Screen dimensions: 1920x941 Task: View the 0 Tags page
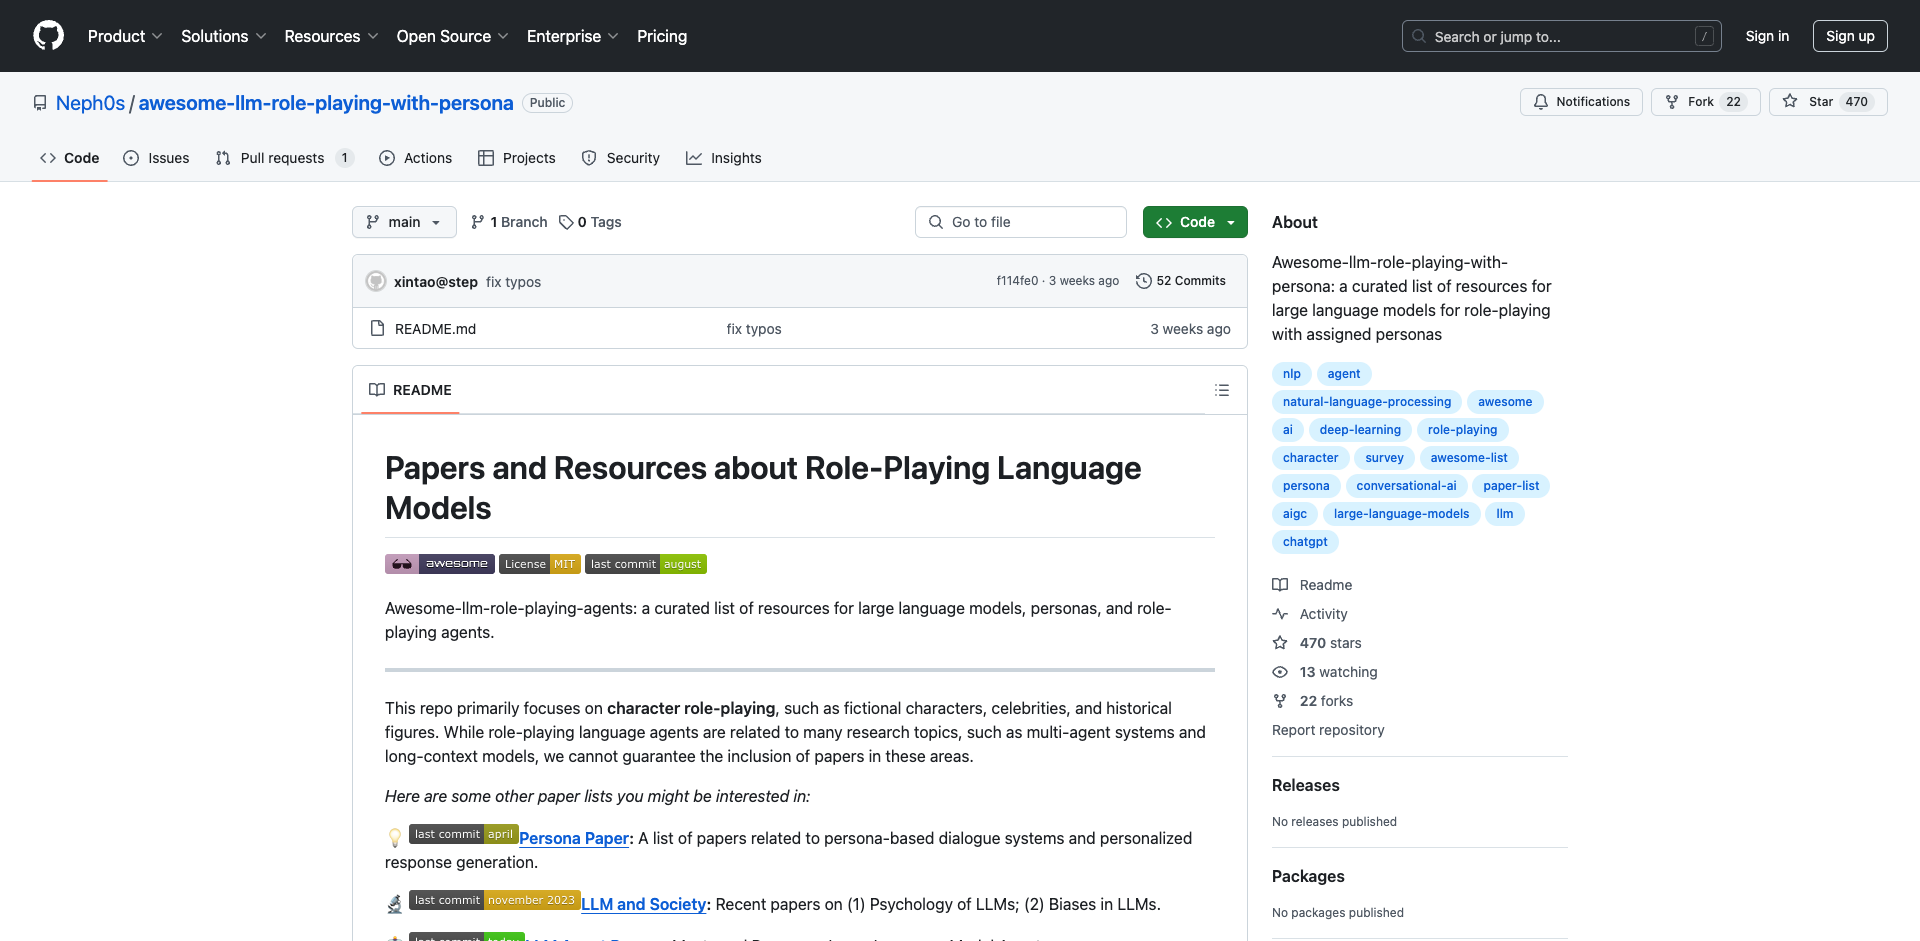tap(590, 222)
